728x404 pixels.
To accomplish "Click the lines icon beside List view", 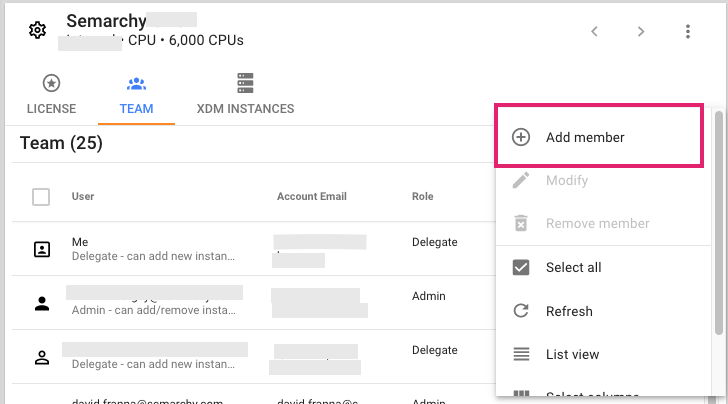I will click(x=521, y=354).
